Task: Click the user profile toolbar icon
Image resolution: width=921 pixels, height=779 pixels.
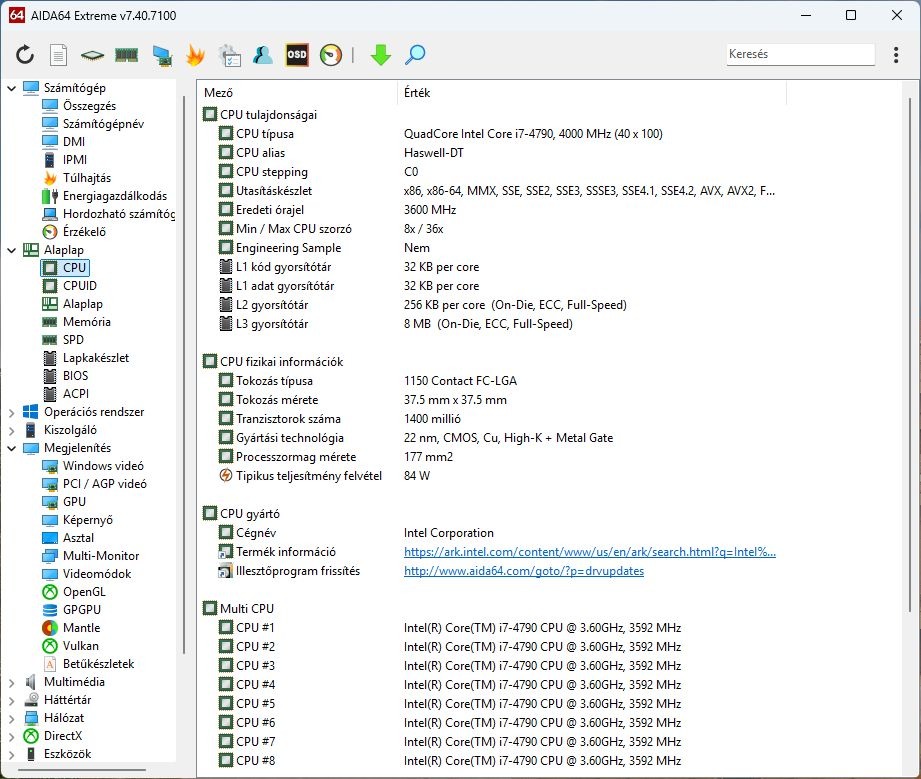Action: [263, 55]
